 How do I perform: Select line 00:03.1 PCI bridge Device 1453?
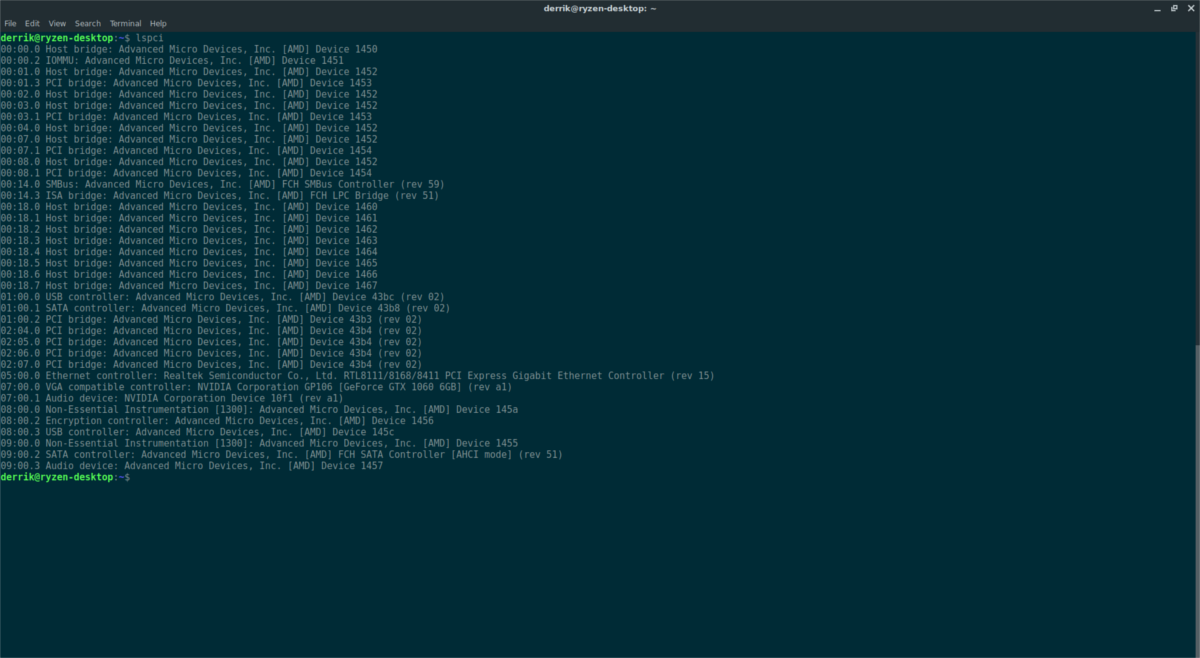point(186,117)
